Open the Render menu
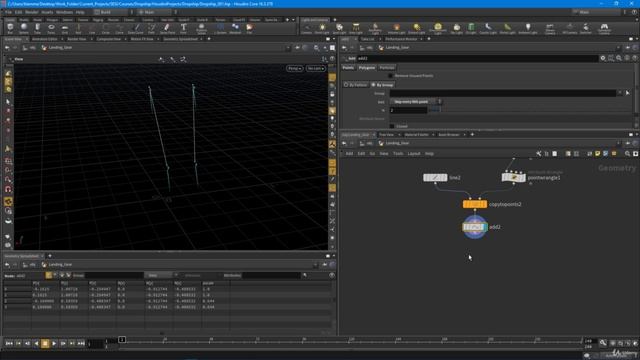This screenshot has height=360, width=640. [x=32, y=12]
